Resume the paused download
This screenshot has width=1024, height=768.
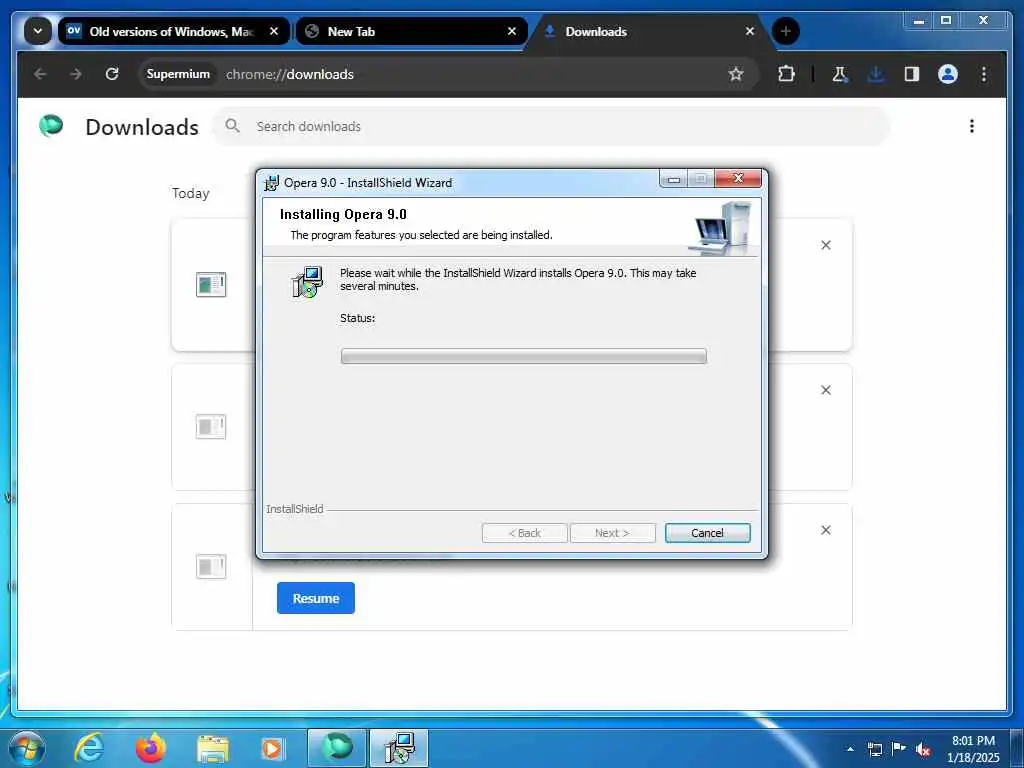point(315,598)
